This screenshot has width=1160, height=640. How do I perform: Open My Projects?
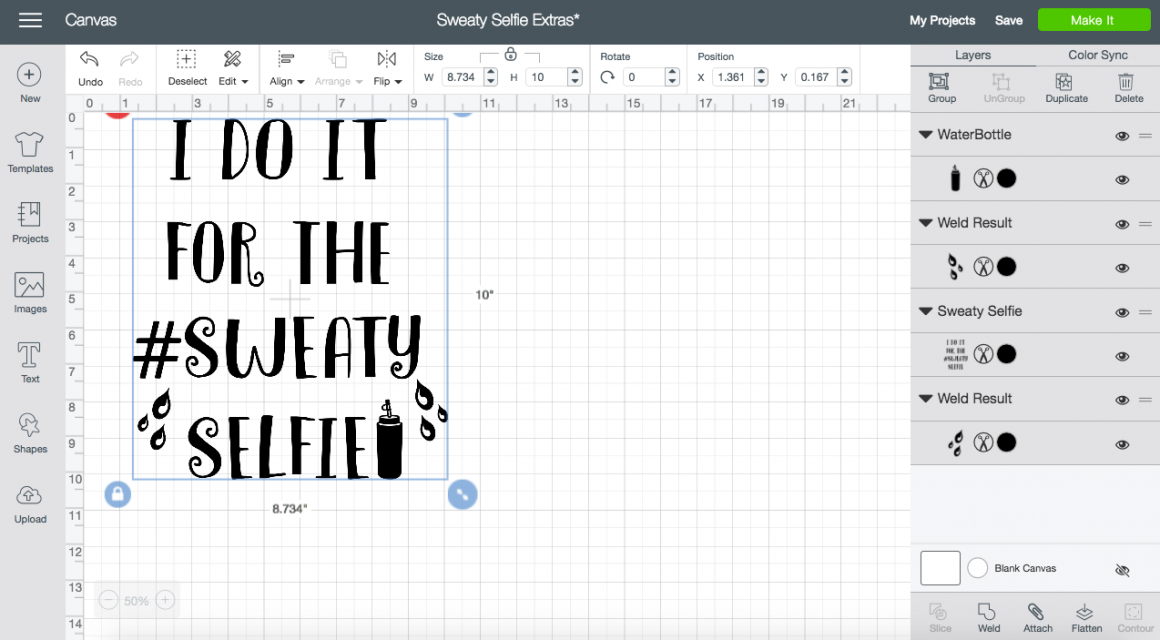click(x=942, y=21)
